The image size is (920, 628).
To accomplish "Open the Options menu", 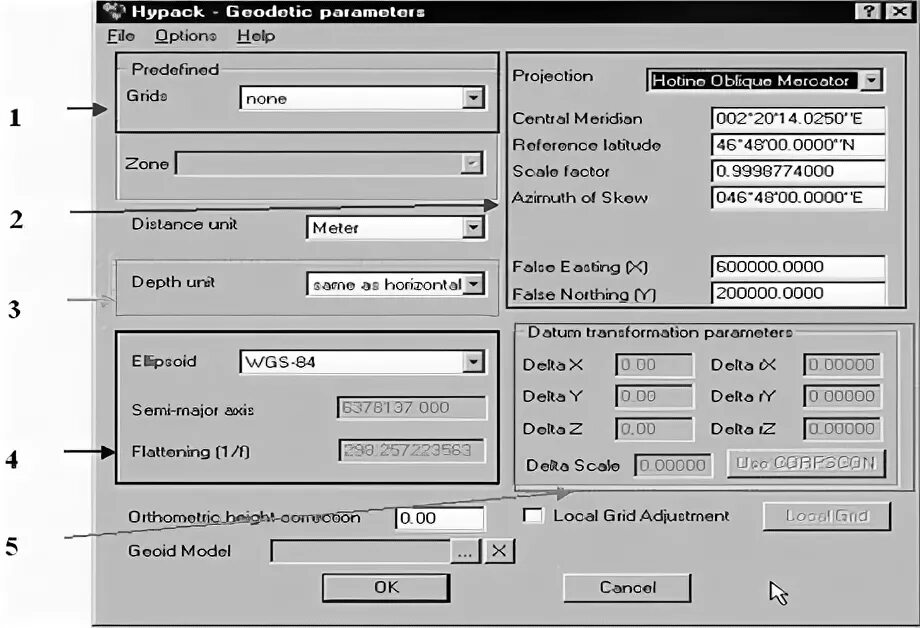I will click(x=185, y=36).
